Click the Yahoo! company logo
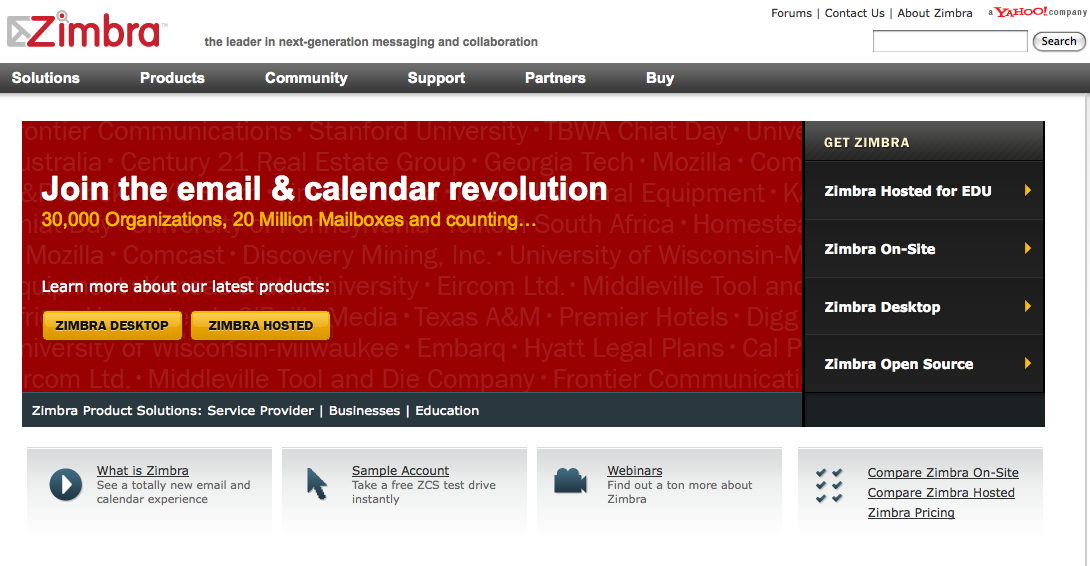 tap(1036, 12)
